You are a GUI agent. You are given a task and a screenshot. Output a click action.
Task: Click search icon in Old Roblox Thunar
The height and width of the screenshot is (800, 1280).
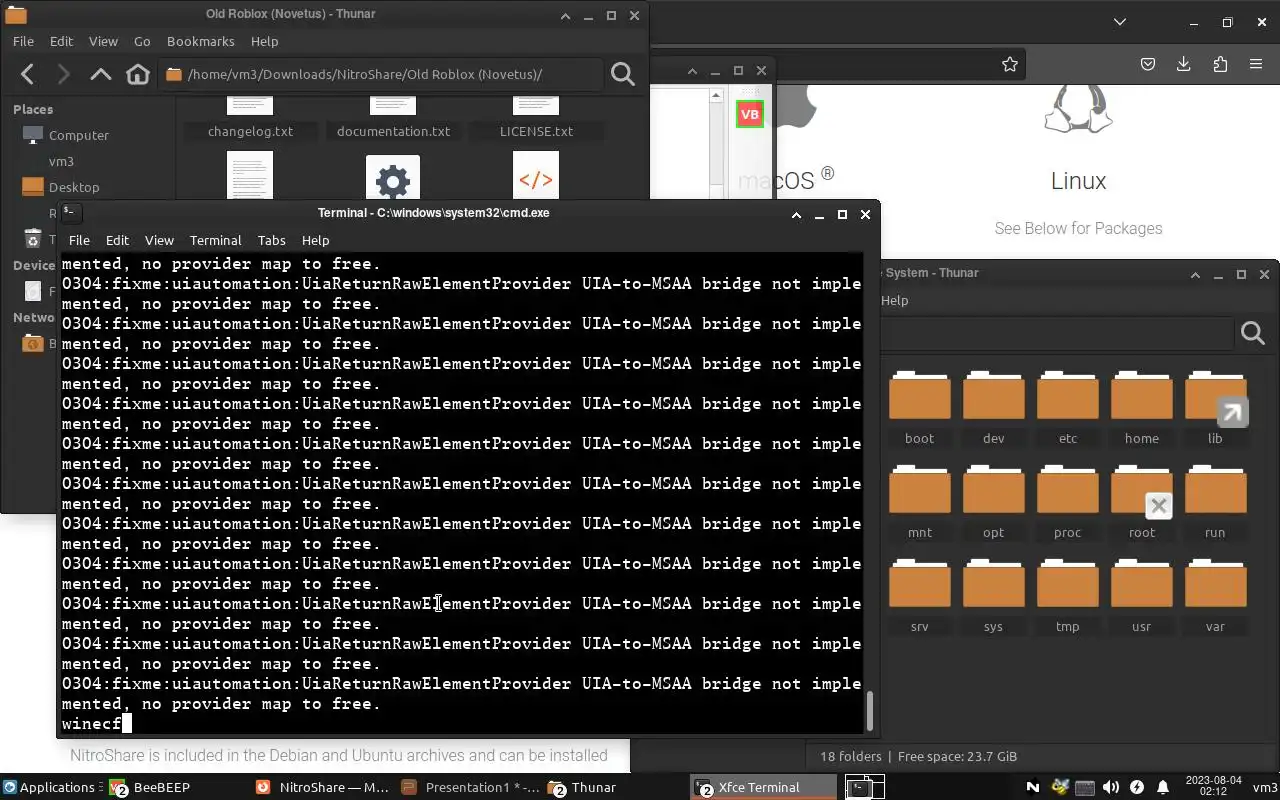point(623,74)
